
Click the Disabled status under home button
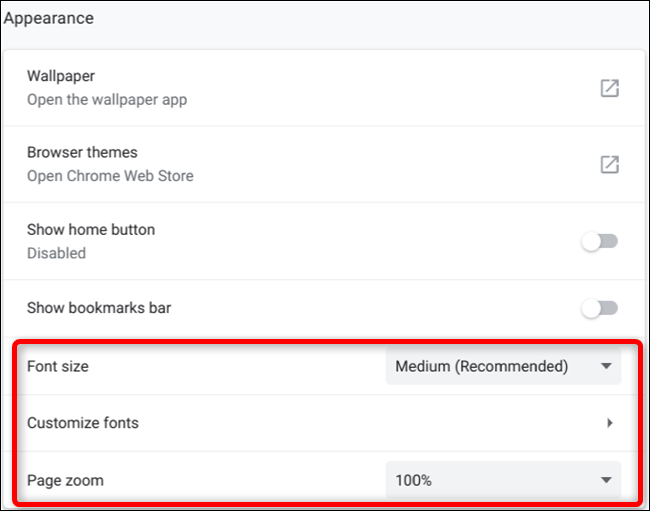(x=56, y=253)
